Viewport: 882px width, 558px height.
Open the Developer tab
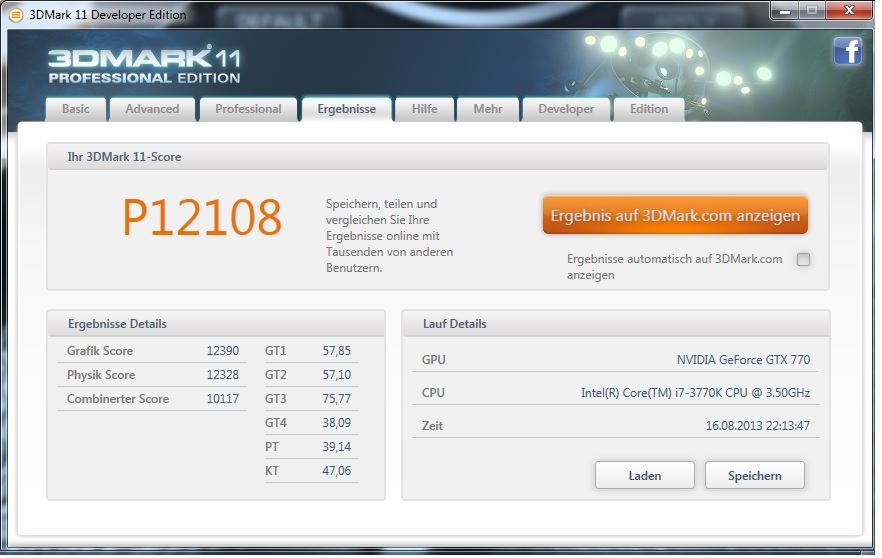[566, 109]
